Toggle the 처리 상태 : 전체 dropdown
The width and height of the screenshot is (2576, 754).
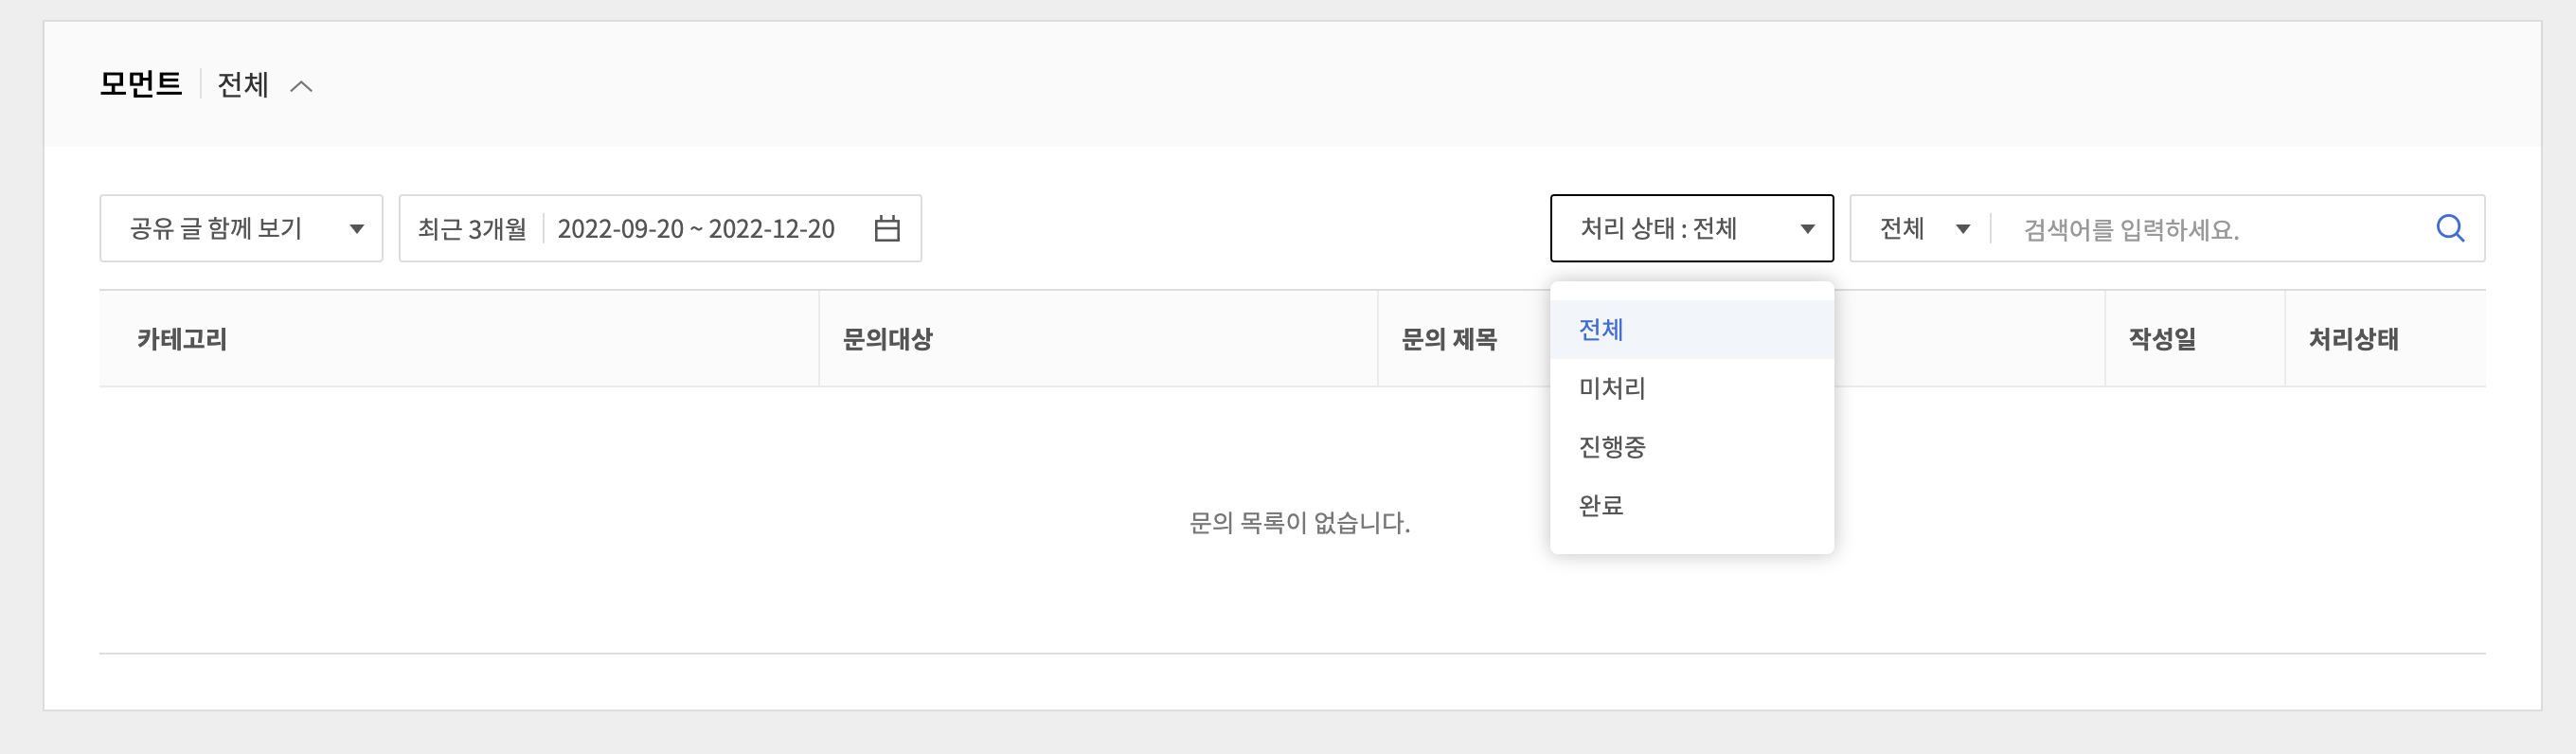[1691, 229]
